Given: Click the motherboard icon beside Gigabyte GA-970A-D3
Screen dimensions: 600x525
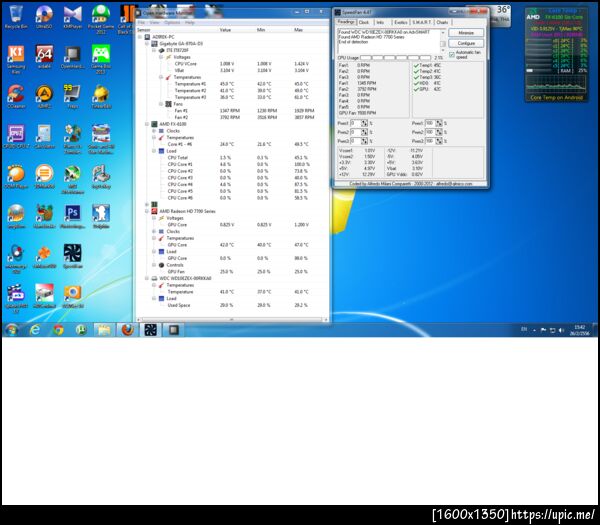Looking at the screenshot, I should [x=154, y=44].
